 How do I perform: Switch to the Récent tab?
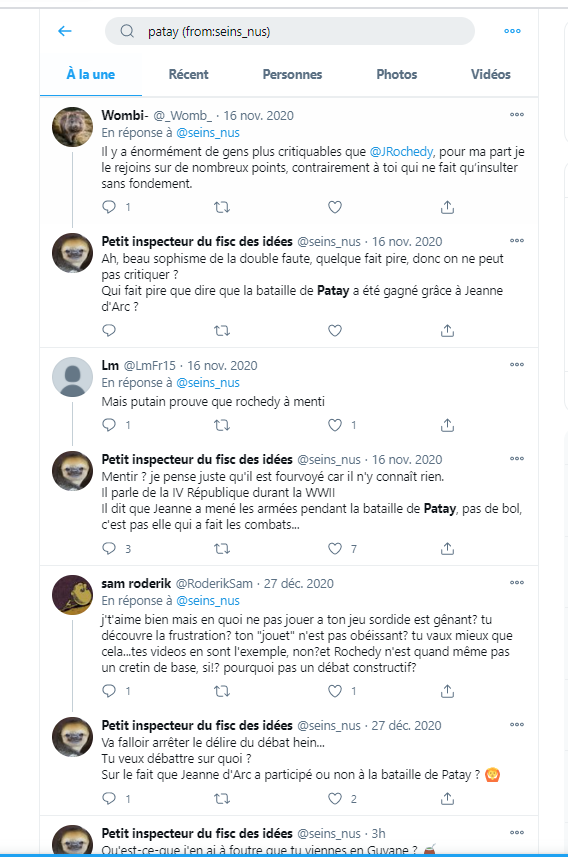coord(189,74)
